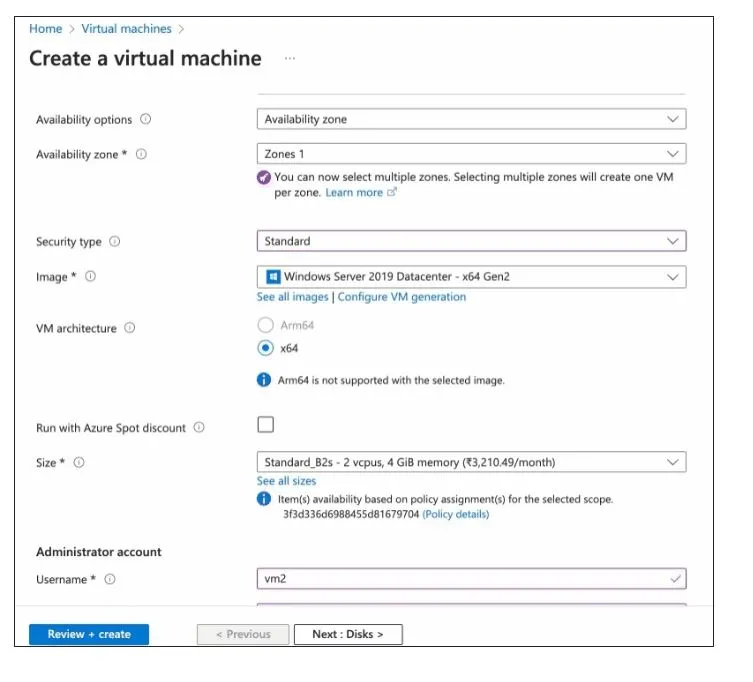Click Review + create button
Image resolution: width=753 pixels, height=682 pixels.
coord(89,634)
